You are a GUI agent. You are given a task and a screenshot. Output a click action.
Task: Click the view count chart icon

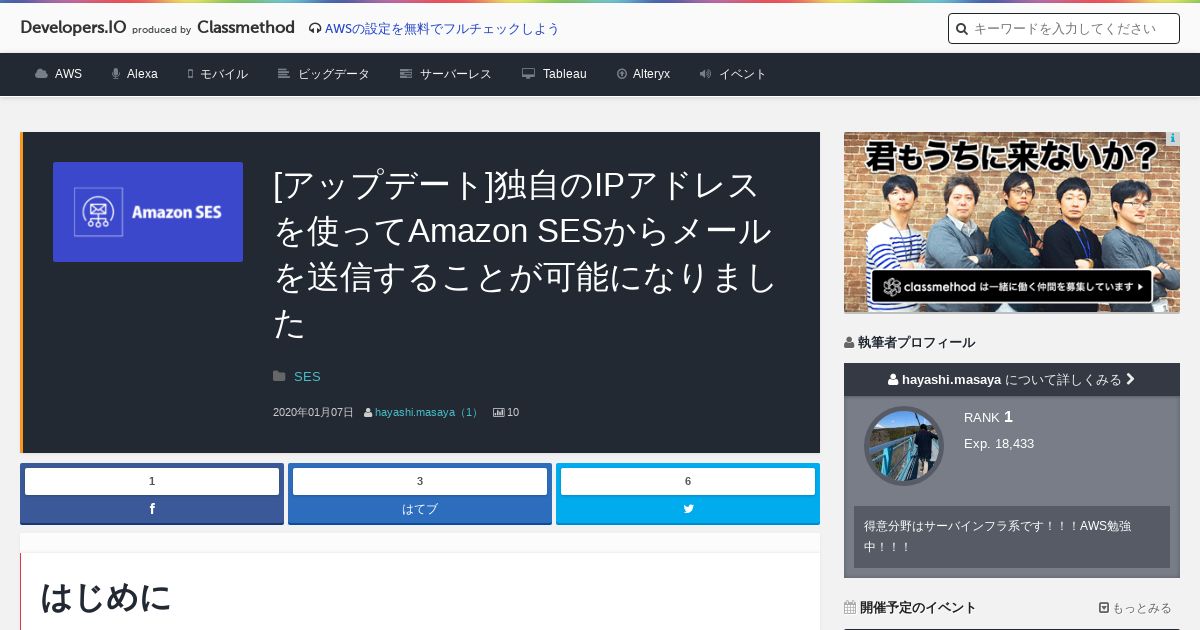498,412
